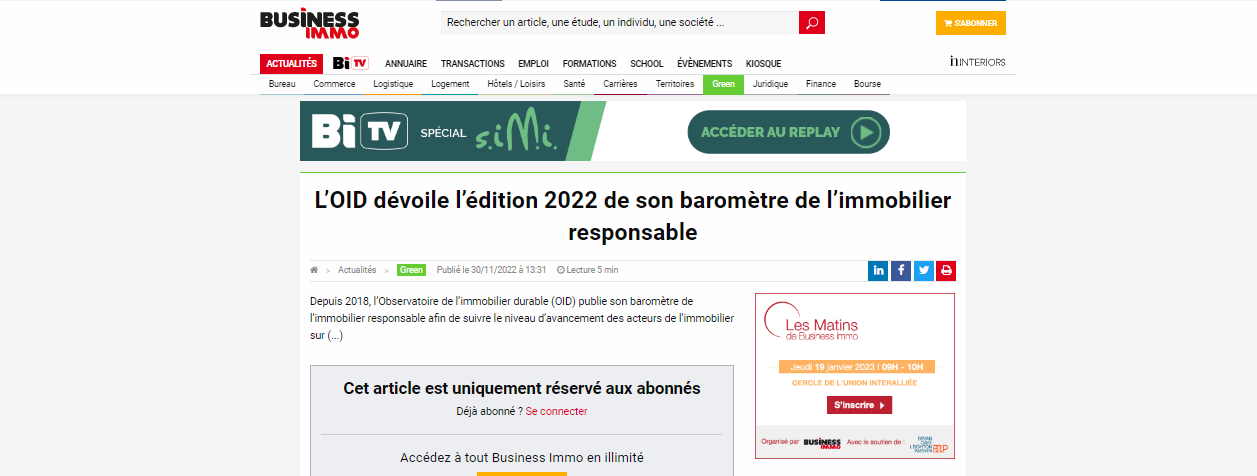Open the Kiosque menu

click(764, 64)
